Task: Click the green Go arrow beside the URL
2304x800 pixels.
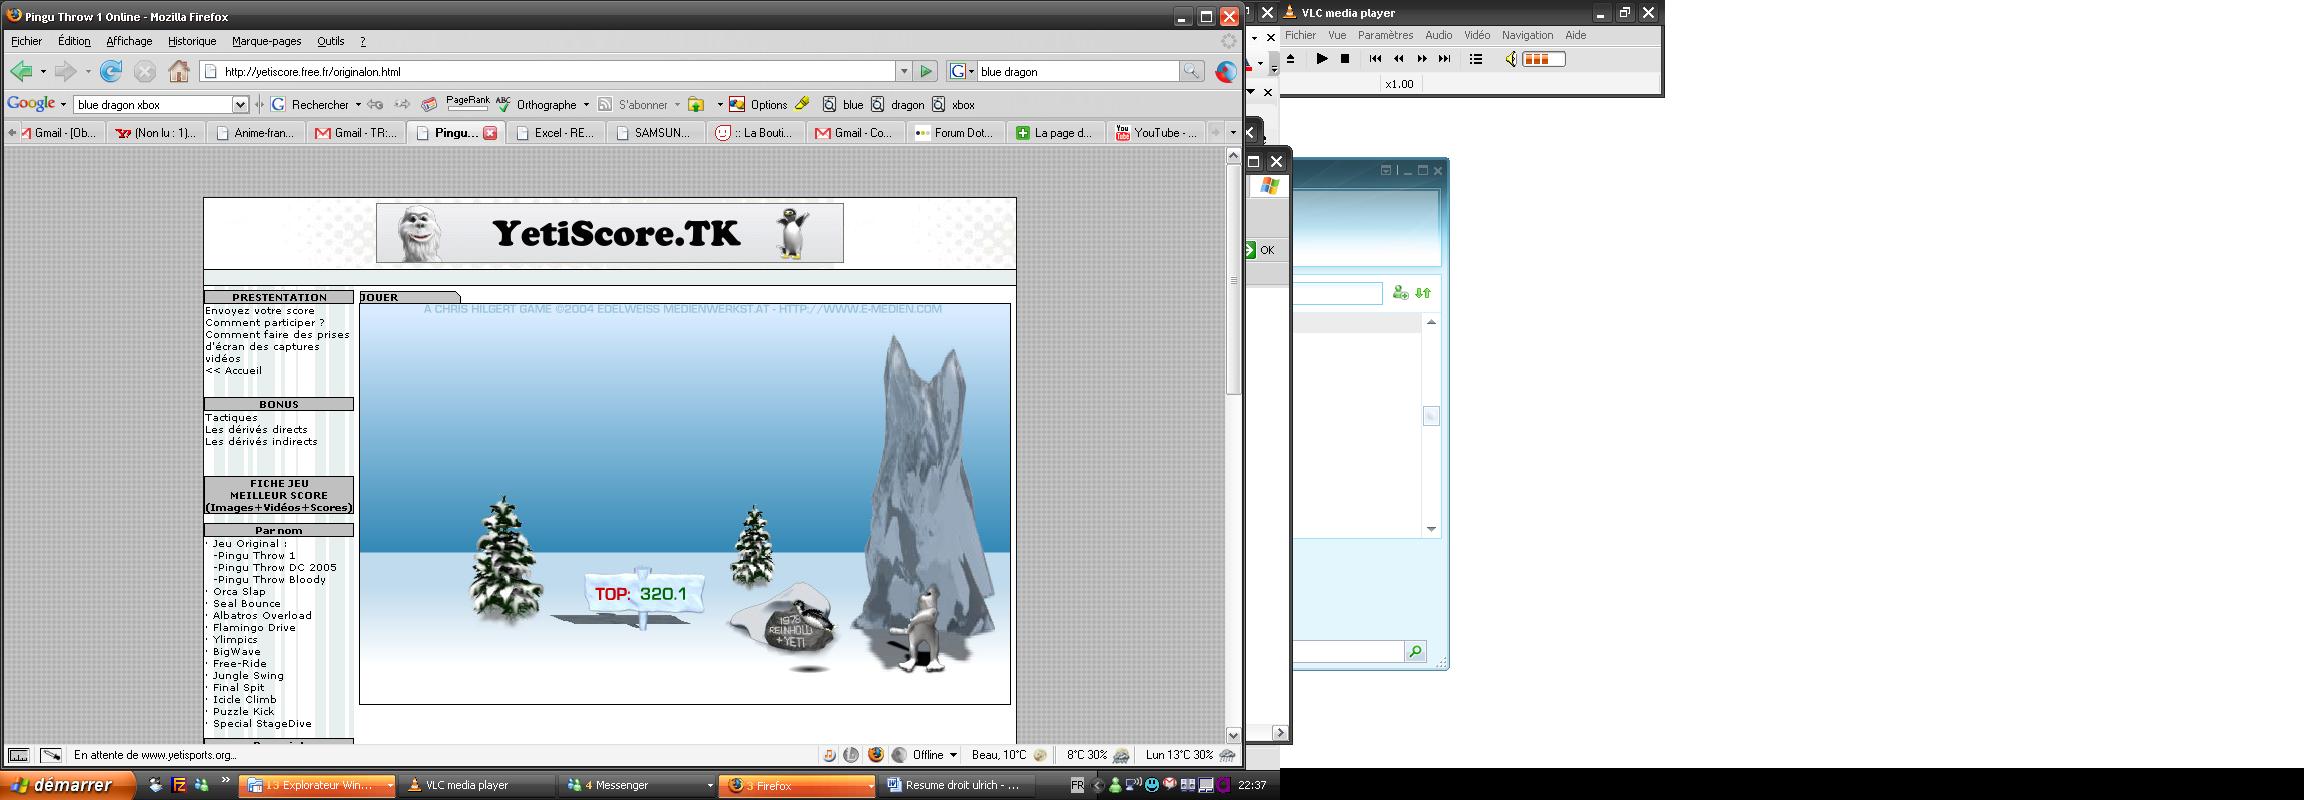Action: 926,71
